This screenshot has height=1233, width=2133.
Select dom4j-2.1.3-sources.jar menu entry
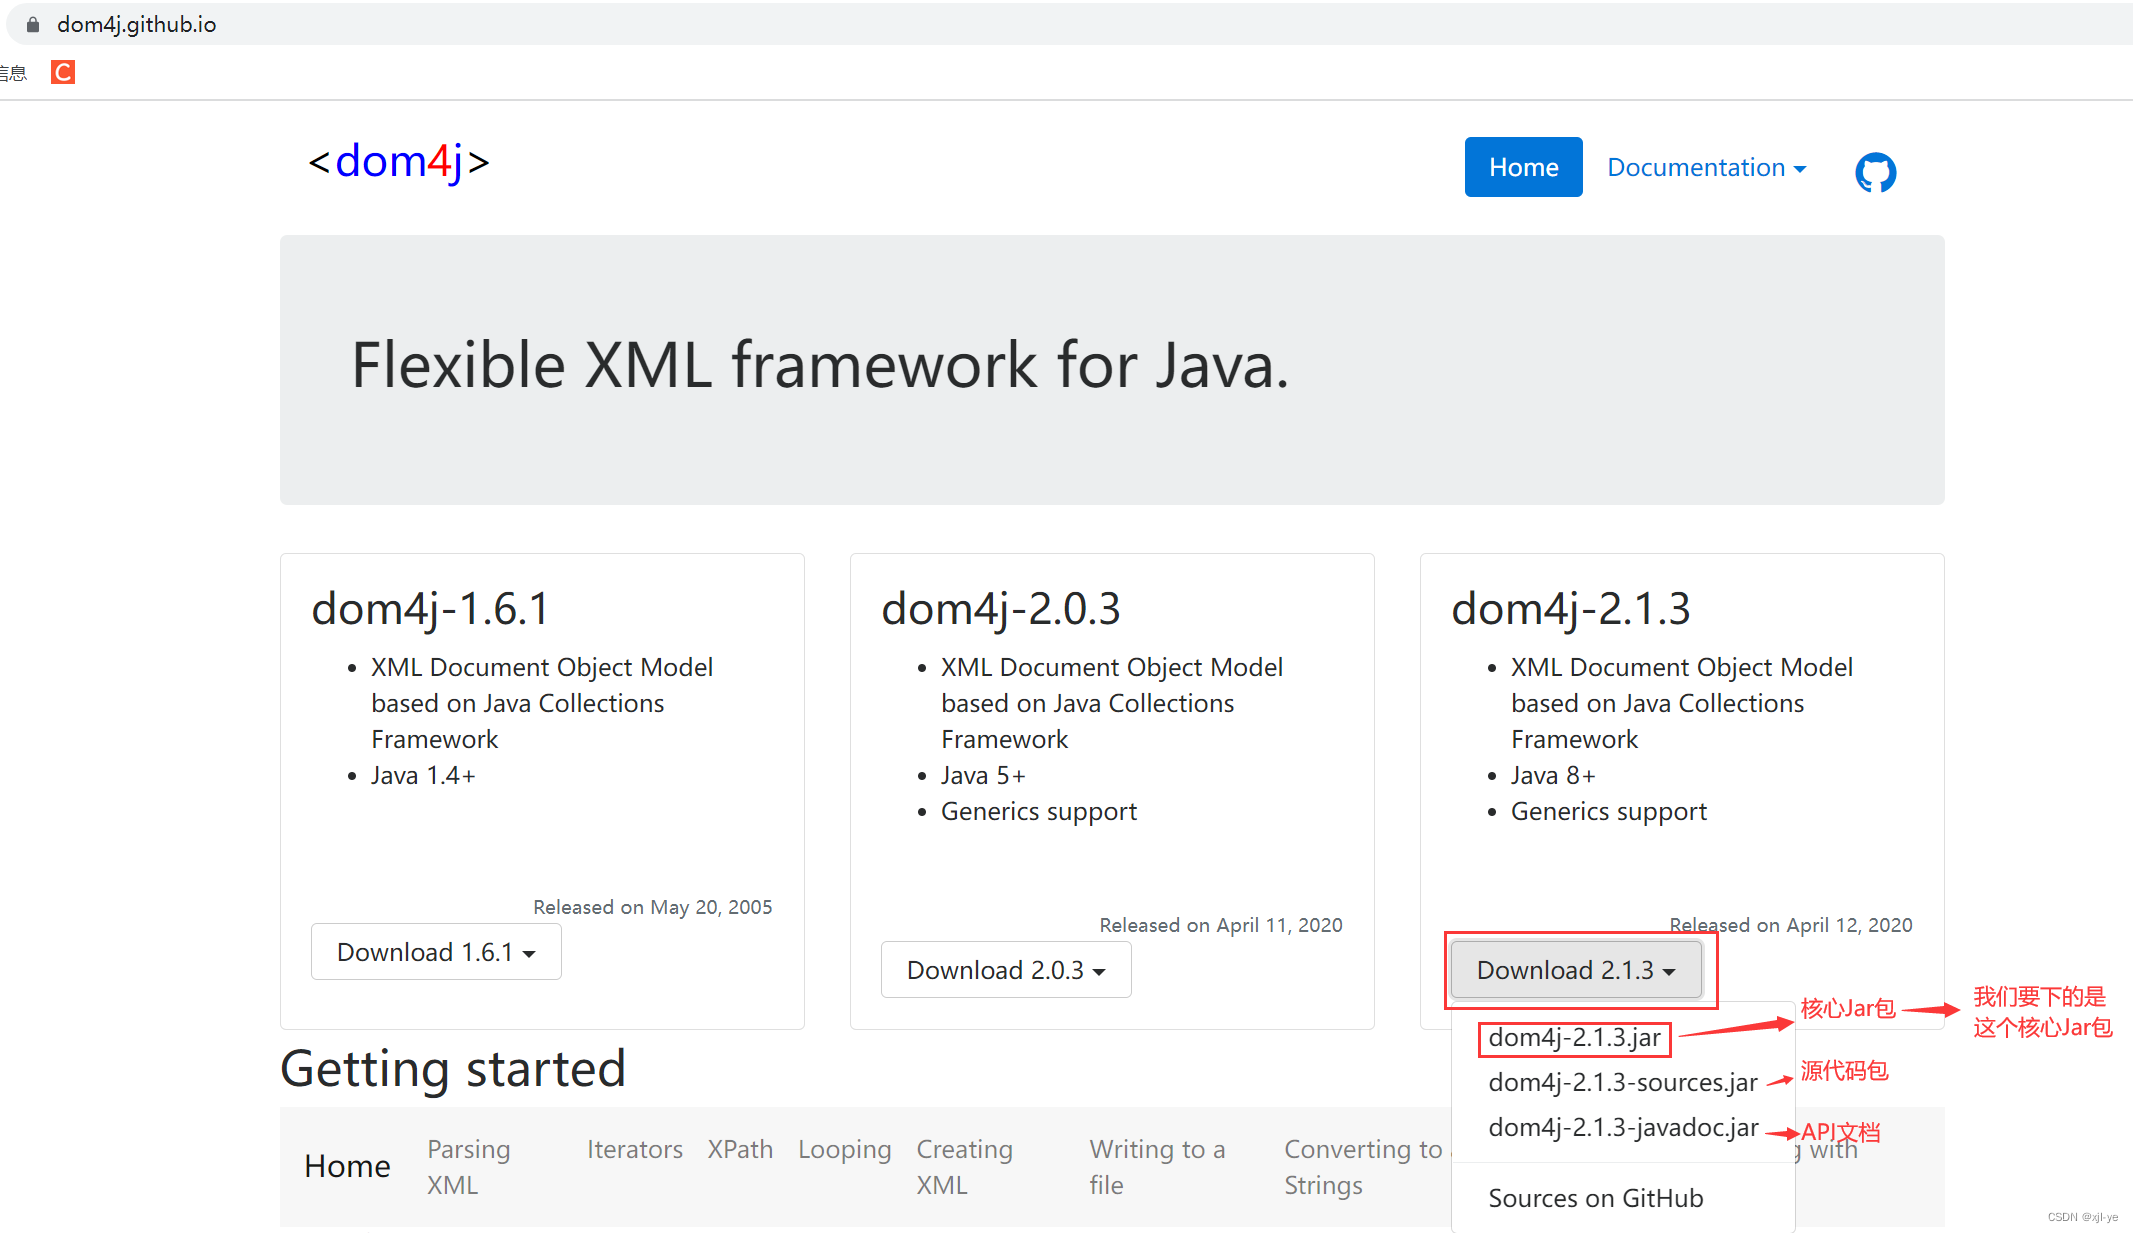(1622, 1082)
